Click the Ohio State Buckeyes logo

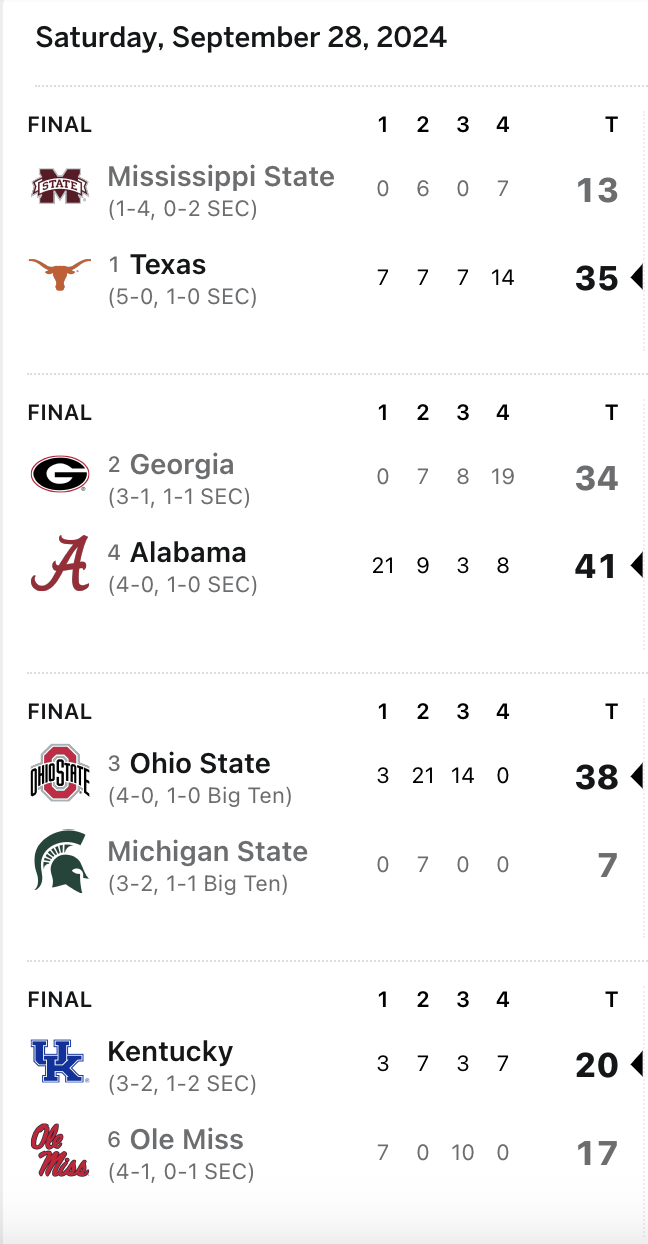tap(59, 773)
